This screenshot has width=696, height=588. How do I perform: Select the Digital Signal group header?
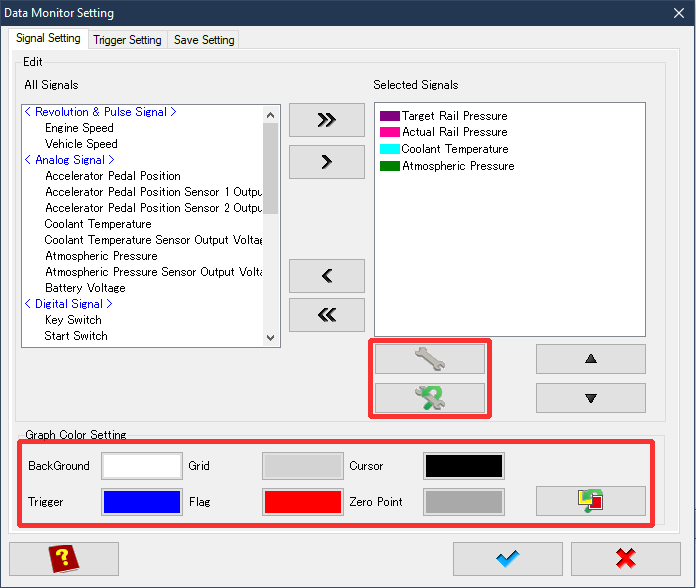click(x=68, y=304)
